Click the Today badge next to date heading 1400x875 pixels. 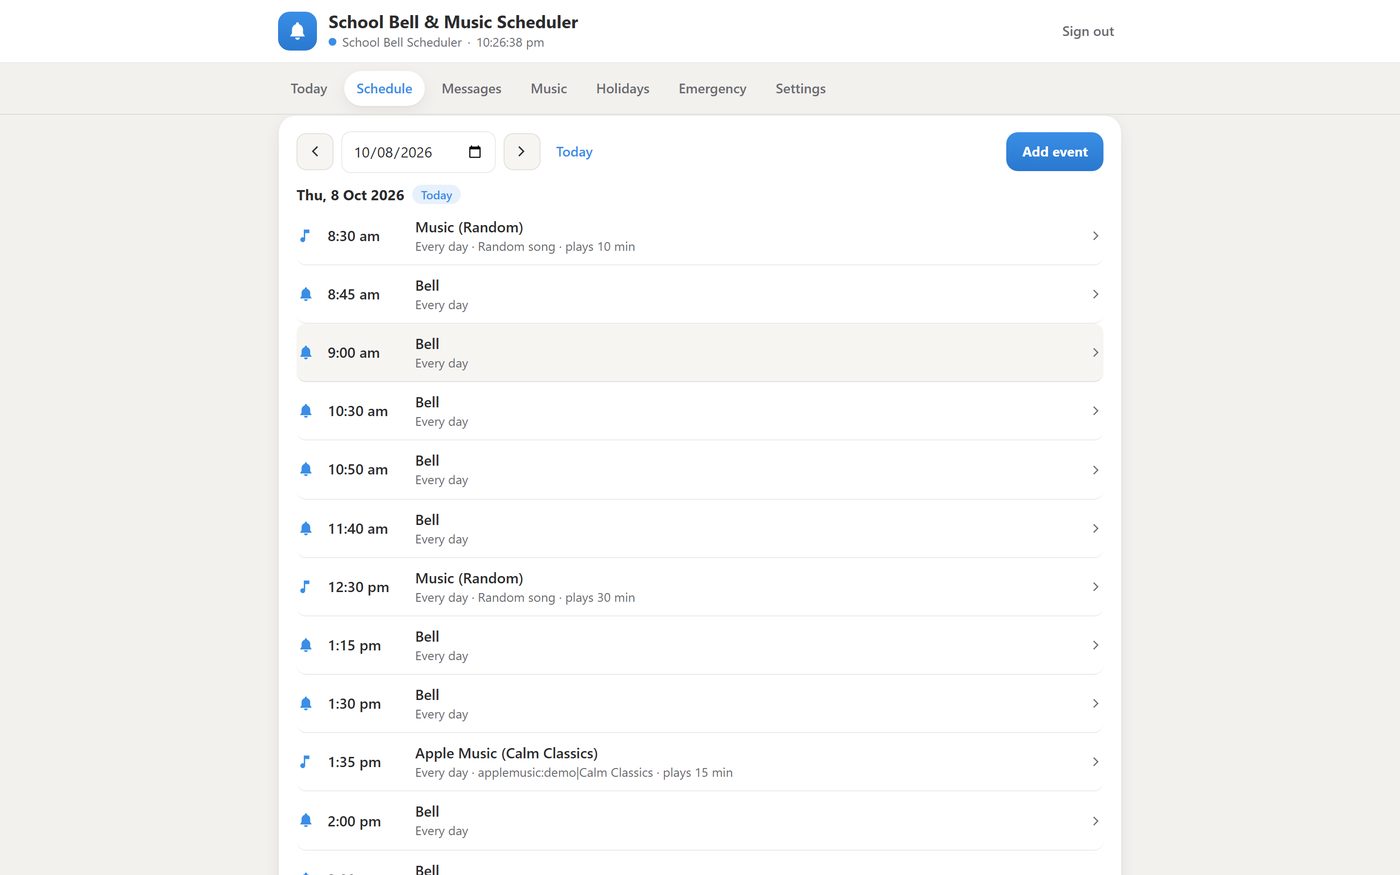tap(436, 195)
